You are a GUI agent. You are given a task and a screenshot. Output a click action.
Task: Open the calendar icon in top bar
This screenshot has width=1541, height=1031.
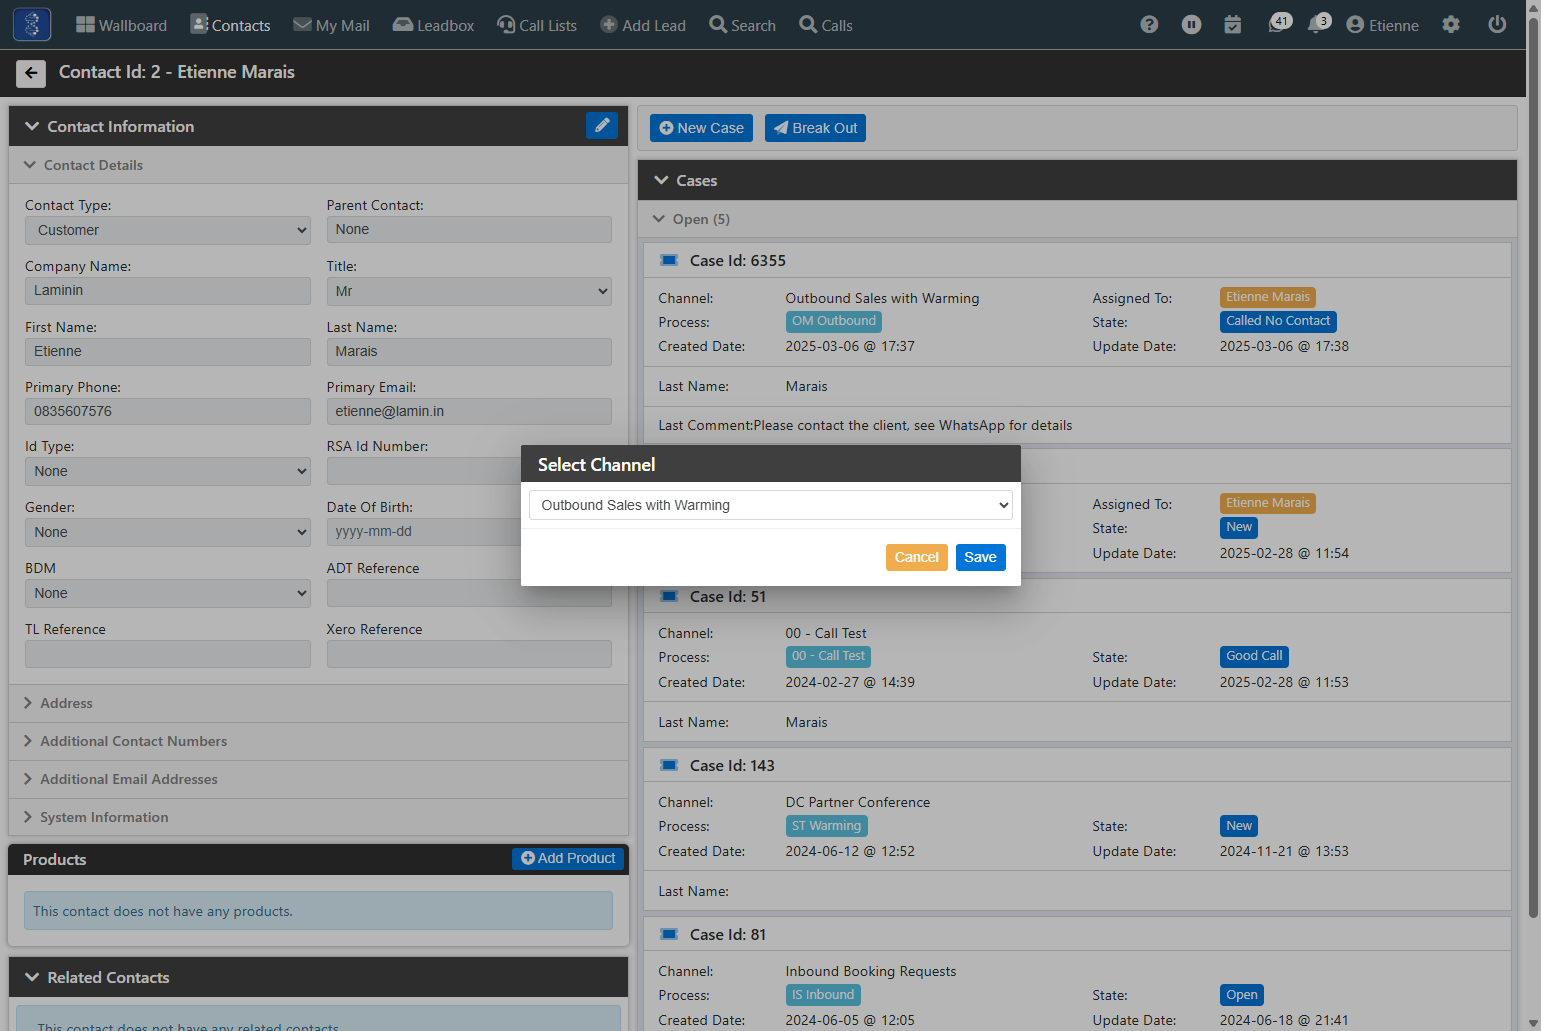(1233, 25)
